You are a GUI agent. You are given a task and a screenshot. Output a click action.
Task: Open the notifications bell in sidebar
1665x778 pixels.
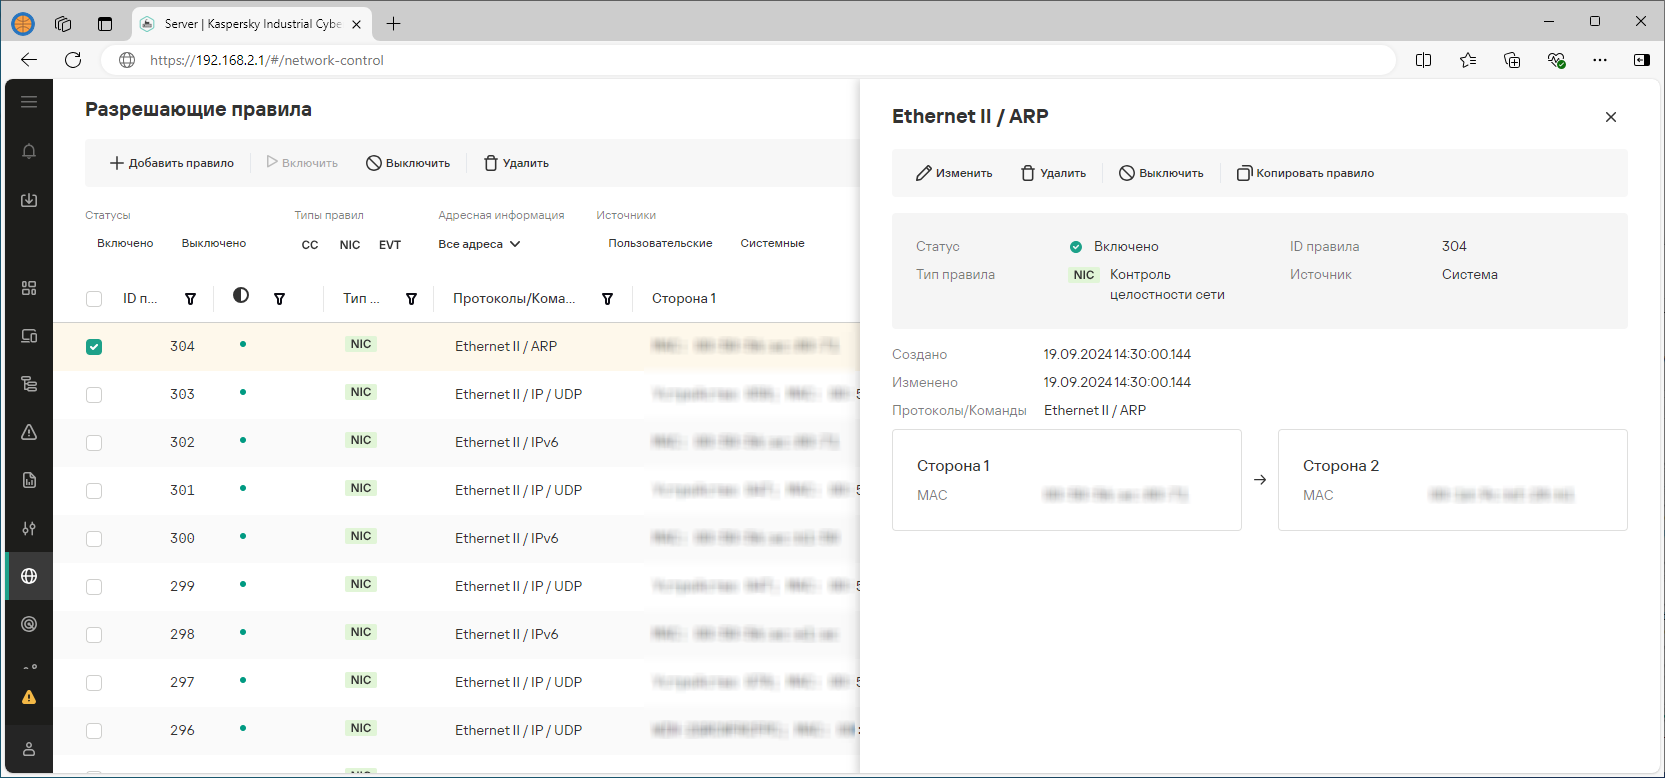pyautogui.click(x=29, y=151)
